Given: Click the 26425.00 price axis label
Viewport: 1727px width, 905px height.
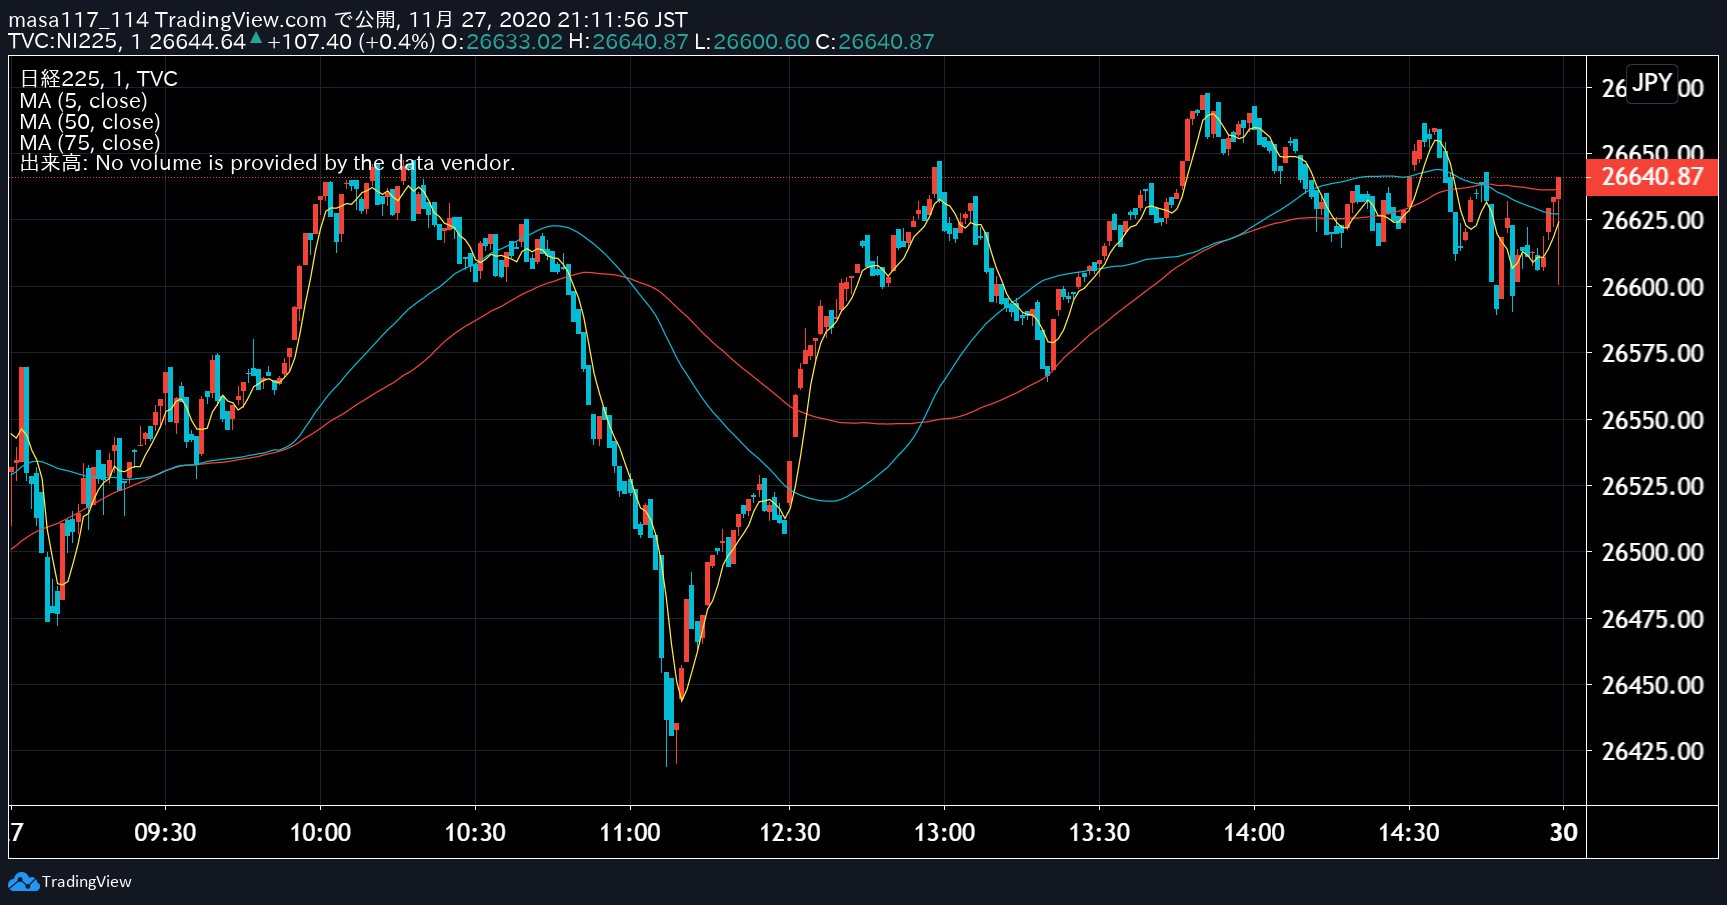Looking at the screenshot, I should (x=1652, y=751).
